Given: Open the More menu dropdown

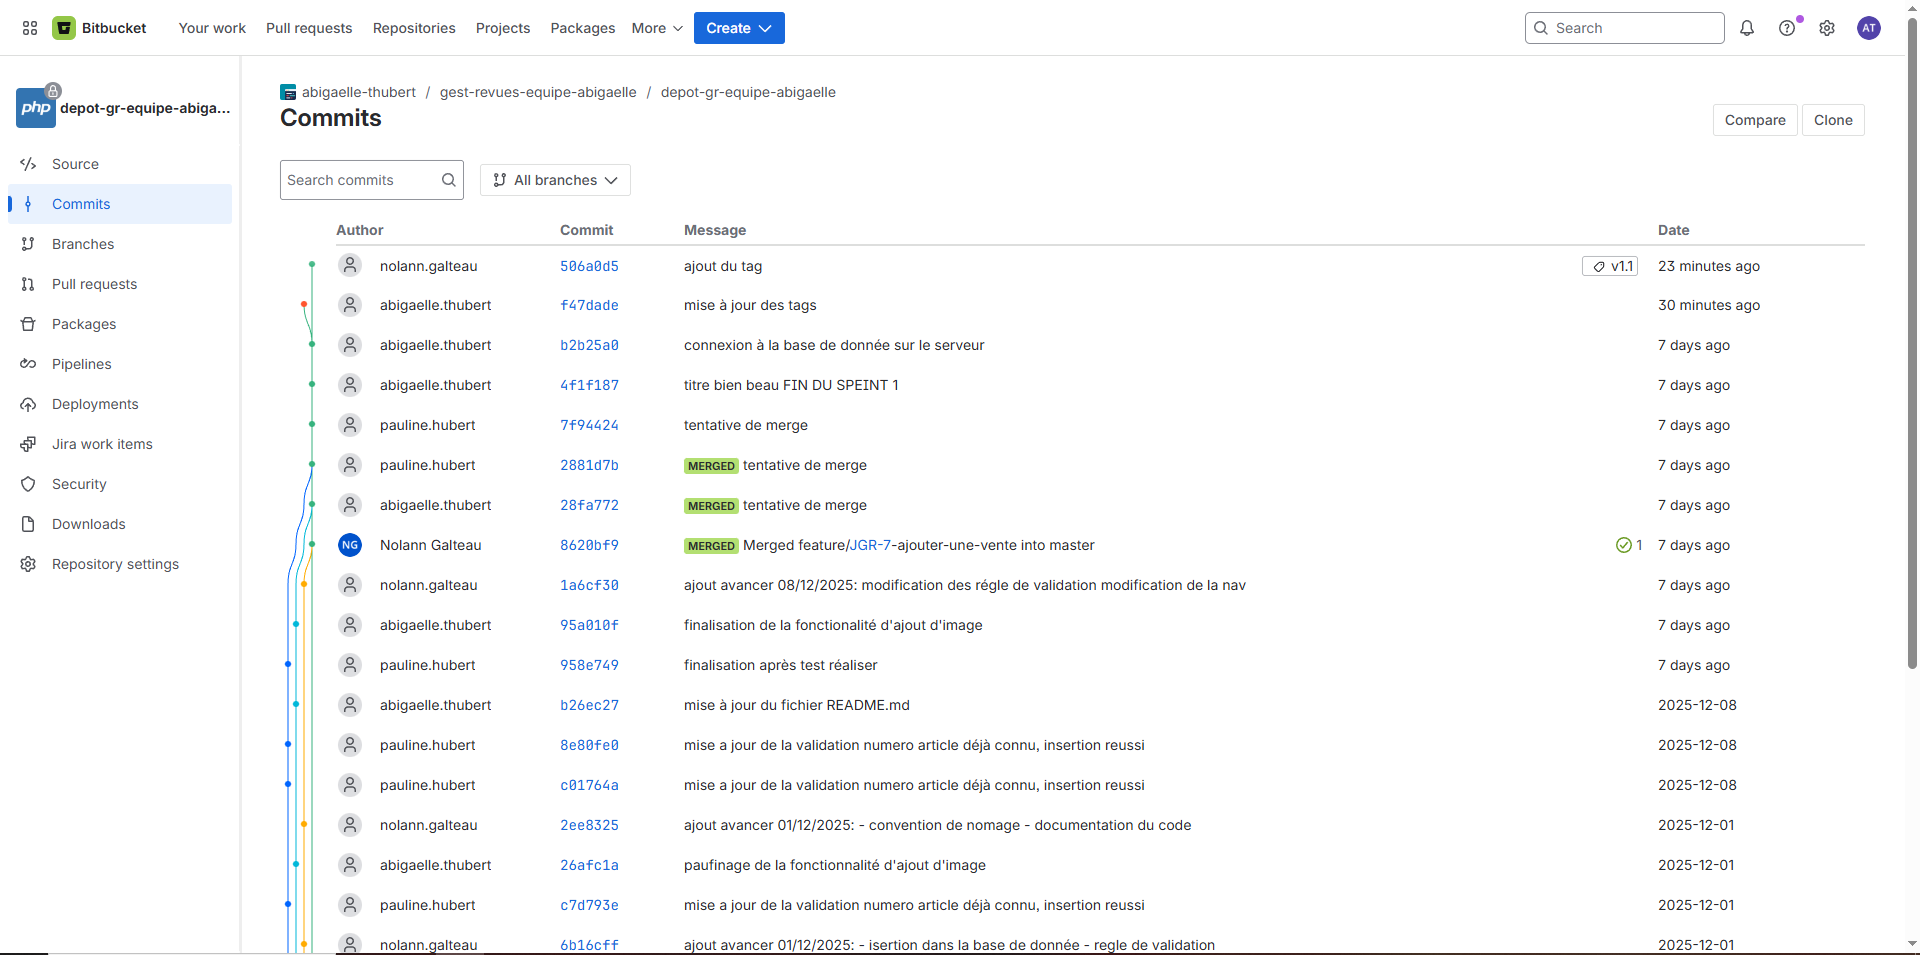Looking at the screenshot, I should [657, 28].
